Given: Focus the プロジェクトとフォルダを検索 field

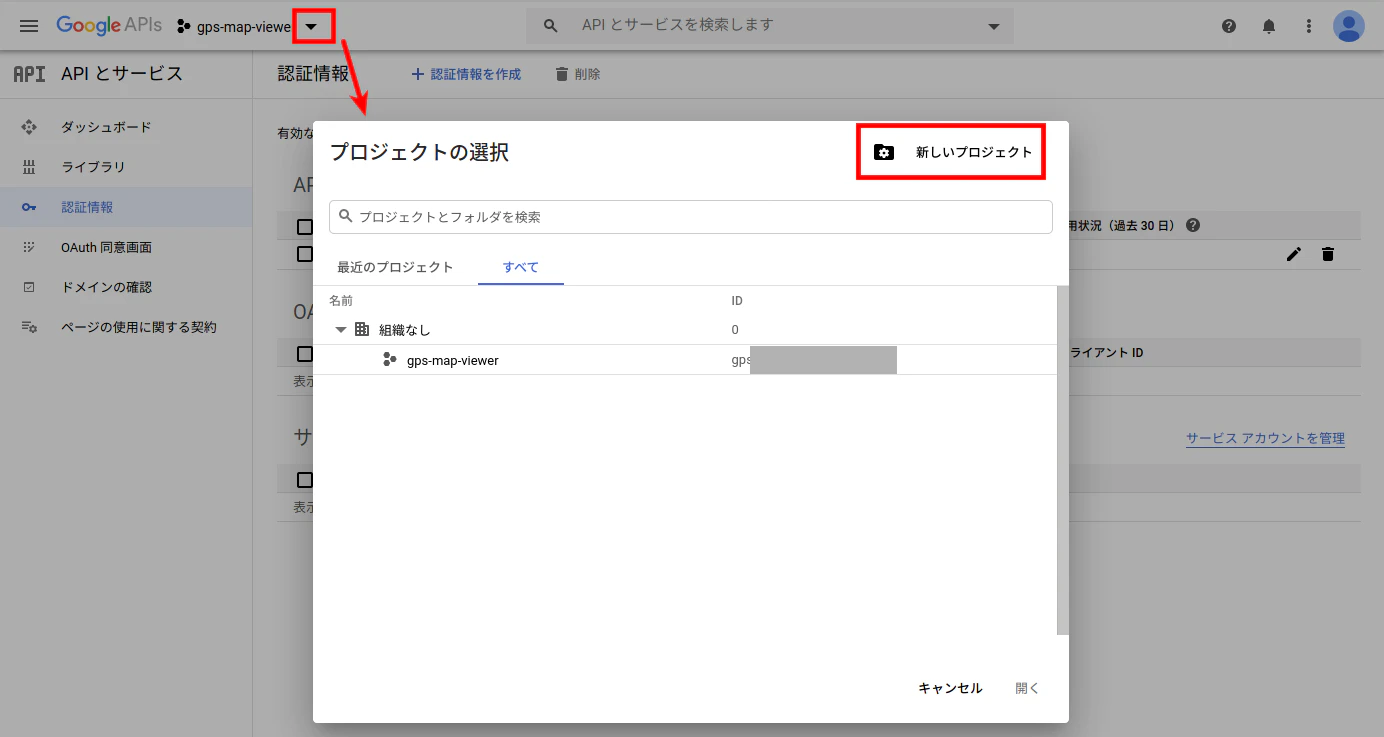Looking at the screenshot, I should click(x=691, y=217).
